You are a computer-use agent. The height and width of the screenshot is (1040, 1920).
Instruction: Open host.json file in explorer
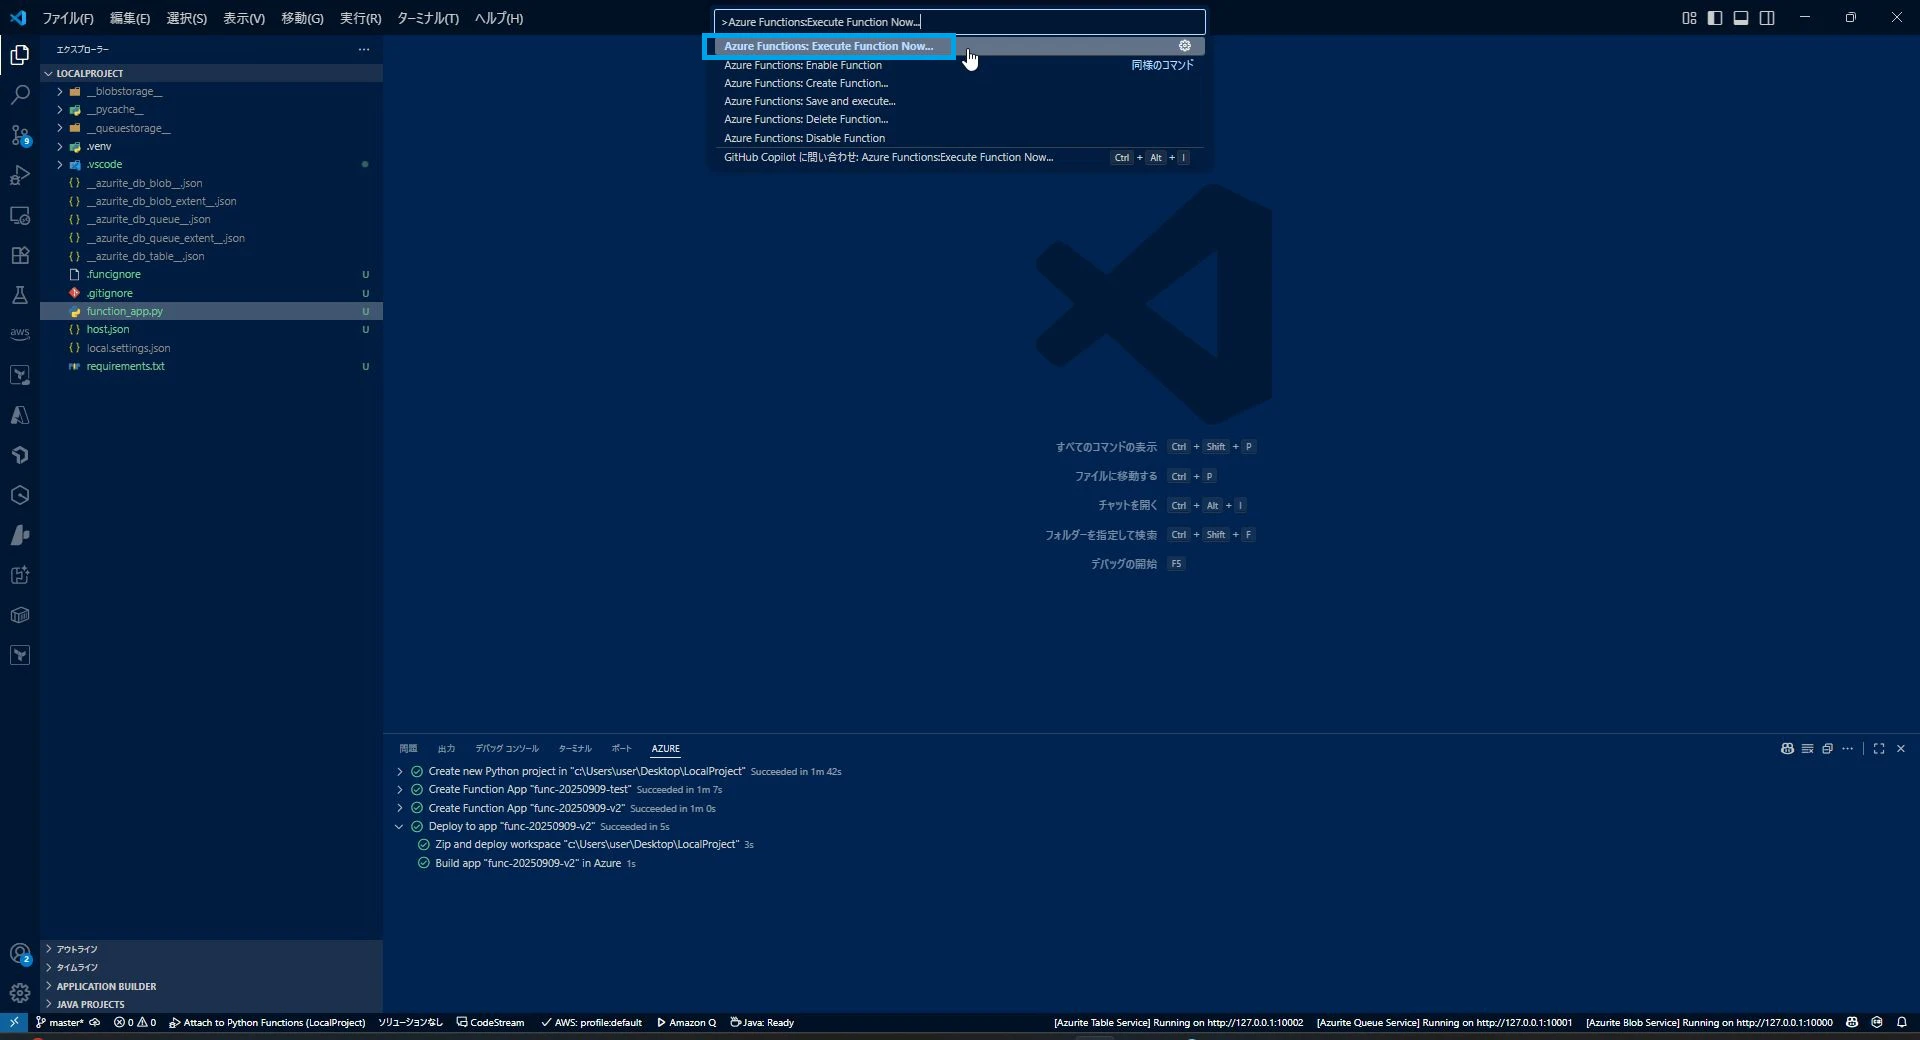click(x=212, y=329)
